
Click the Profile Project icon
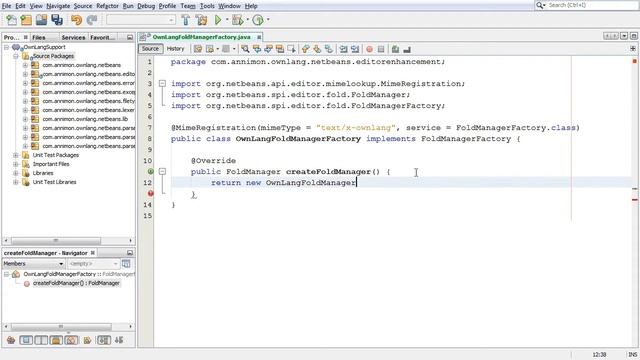(258, 20)
